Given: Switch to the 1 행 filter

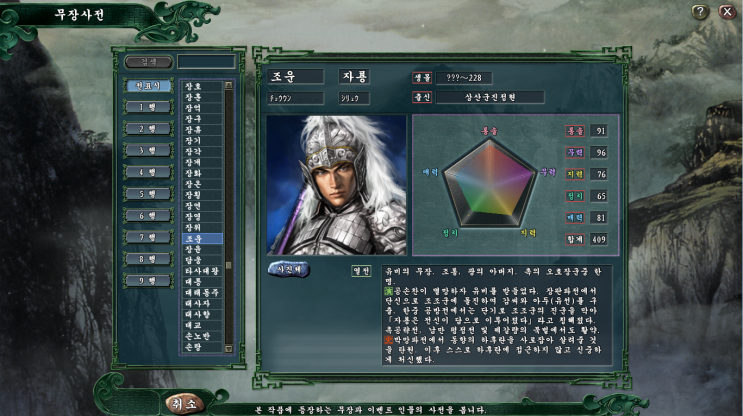Looking at the screenshot, I should point(148,107).
